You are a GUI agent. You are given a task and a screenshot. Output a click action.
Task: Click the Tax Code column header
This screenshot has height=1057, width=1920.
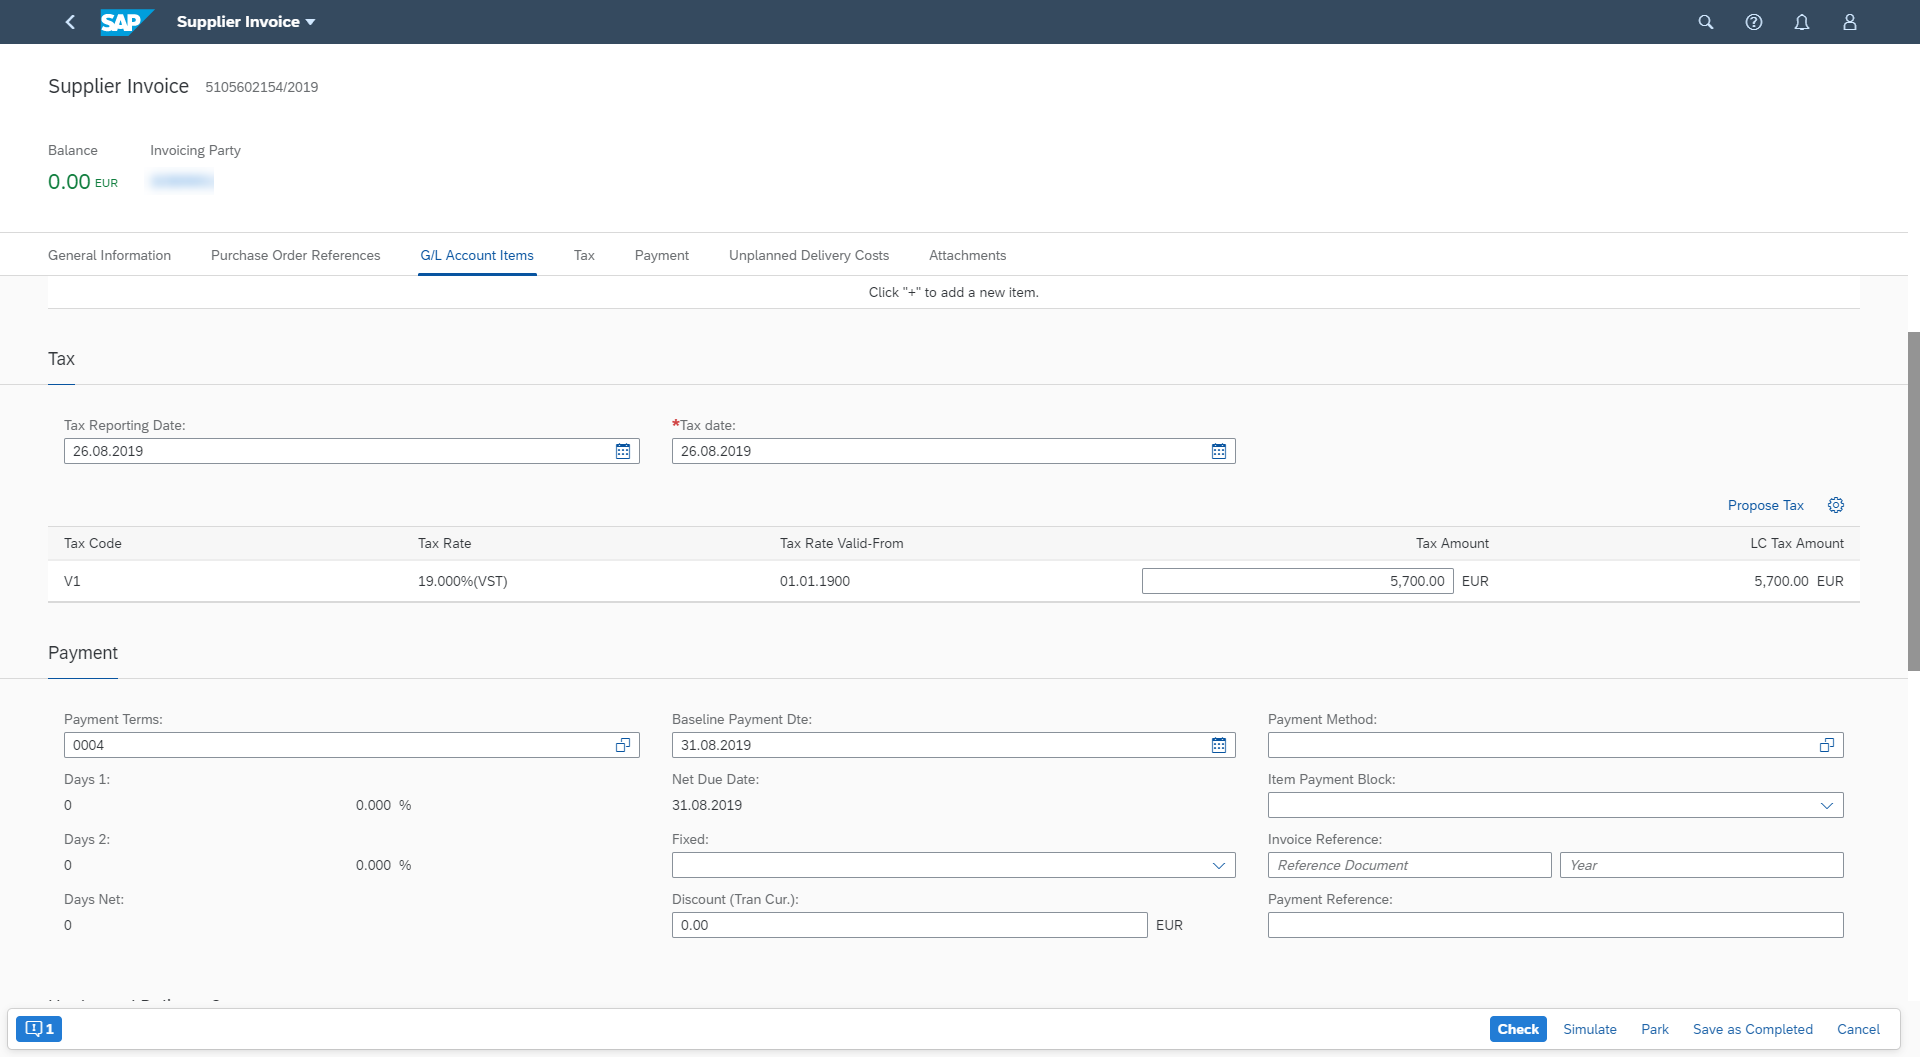point(93,543)
